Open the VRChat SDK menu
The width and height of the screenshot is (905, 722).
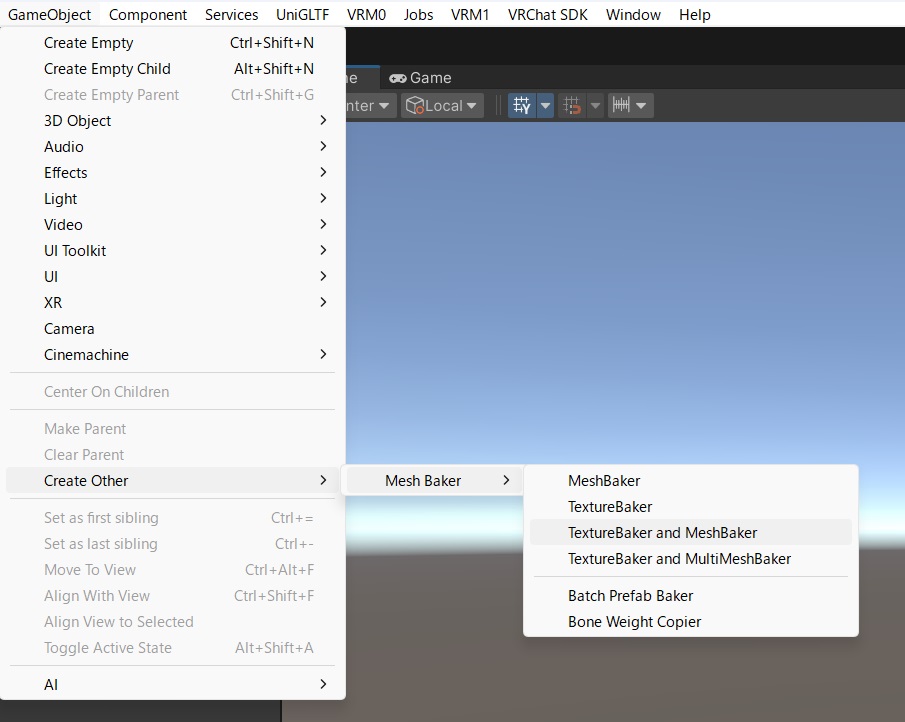coord(548,15)
